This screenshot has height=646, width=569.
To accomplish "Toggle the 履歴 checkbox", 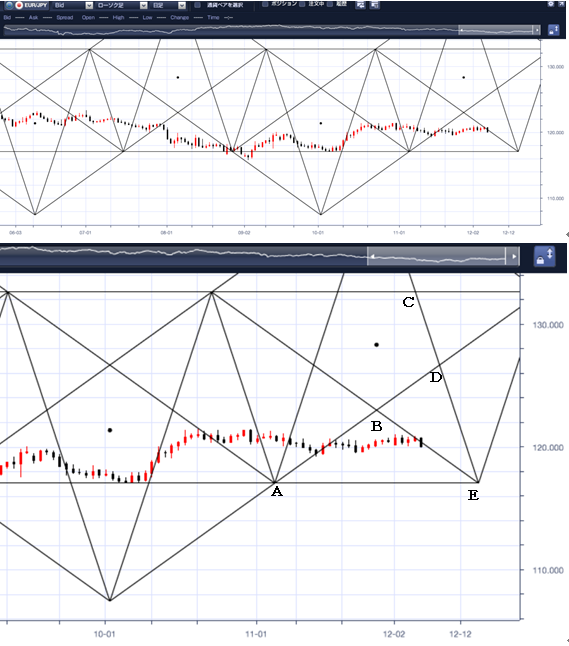I will [x=330, y=4].
